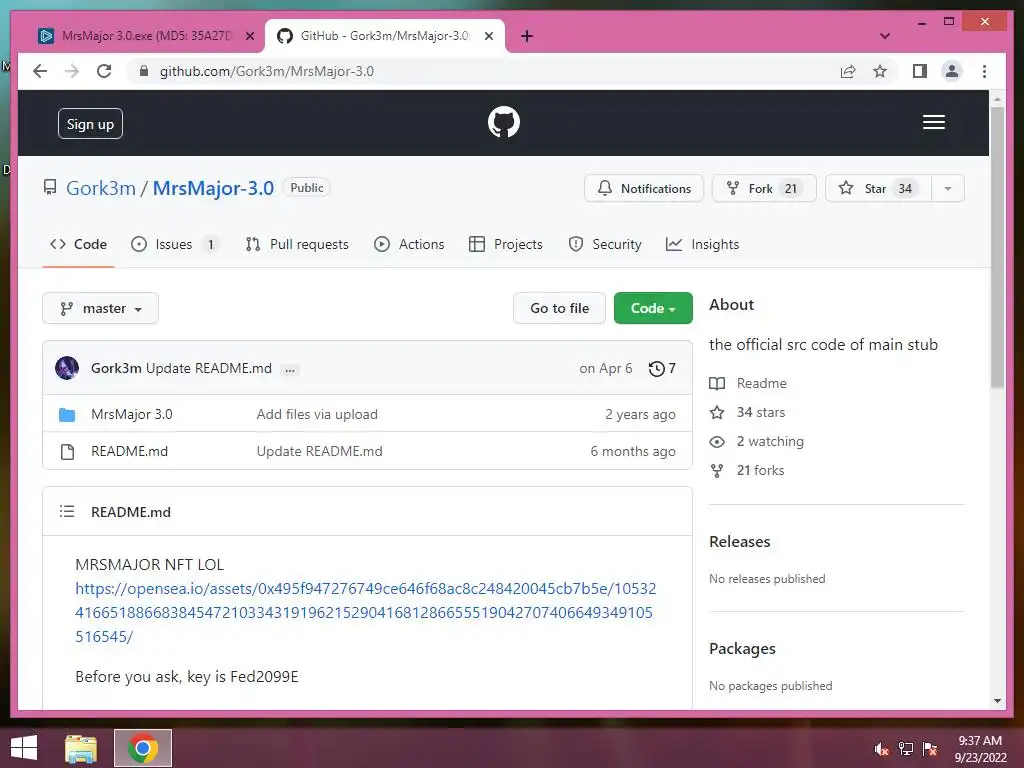Click Go to file button
1024x768 pixels.
point(560,308)
